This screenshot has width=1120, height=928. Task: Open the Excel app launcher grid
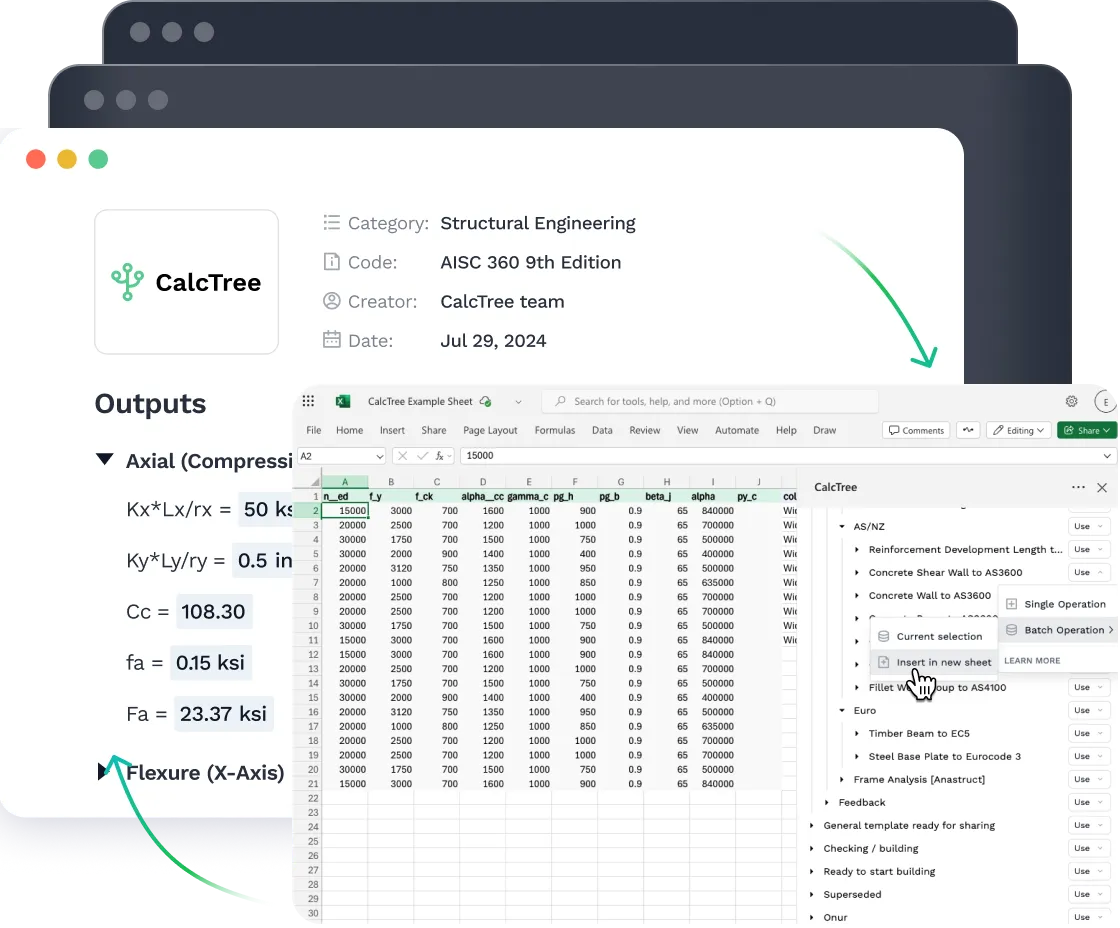[x=309, y=401]
